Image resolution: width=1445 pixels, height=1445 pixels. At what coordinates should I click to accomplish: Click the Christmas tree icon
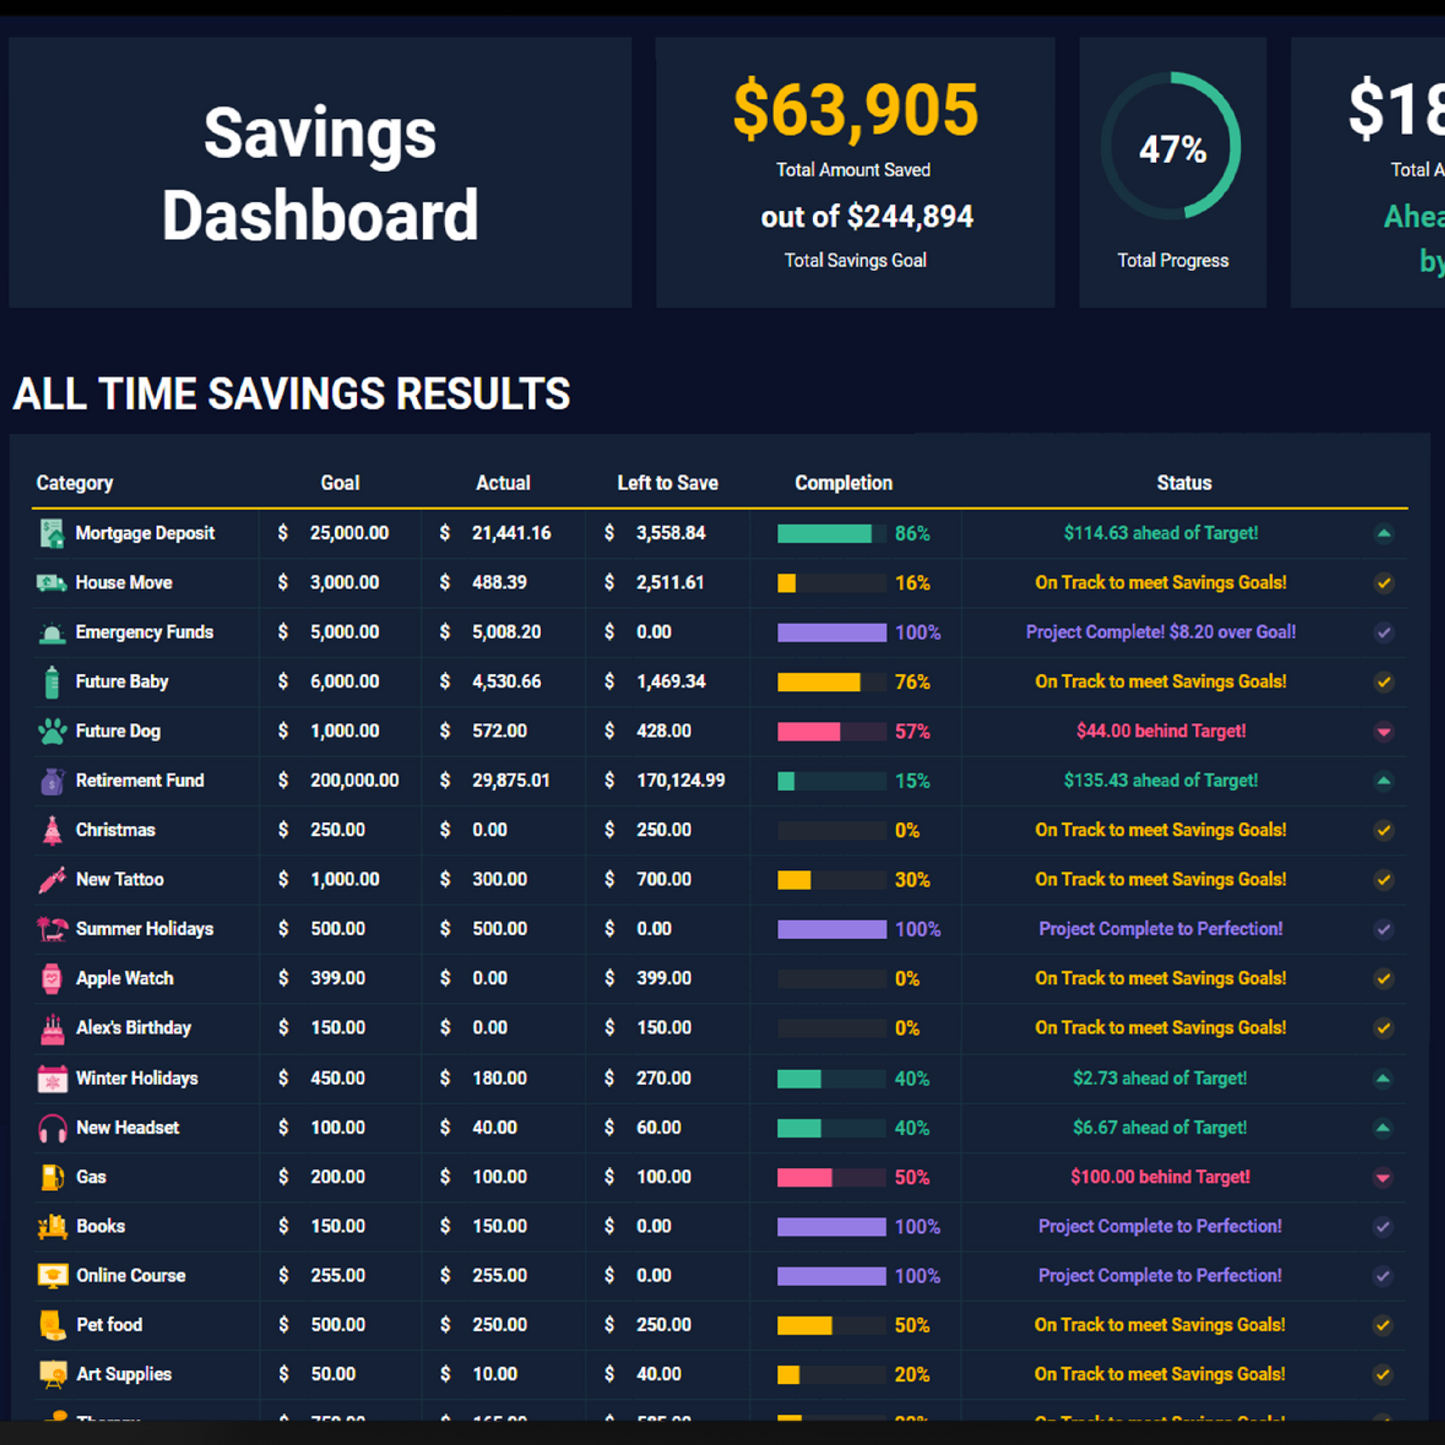click(52, 830)
